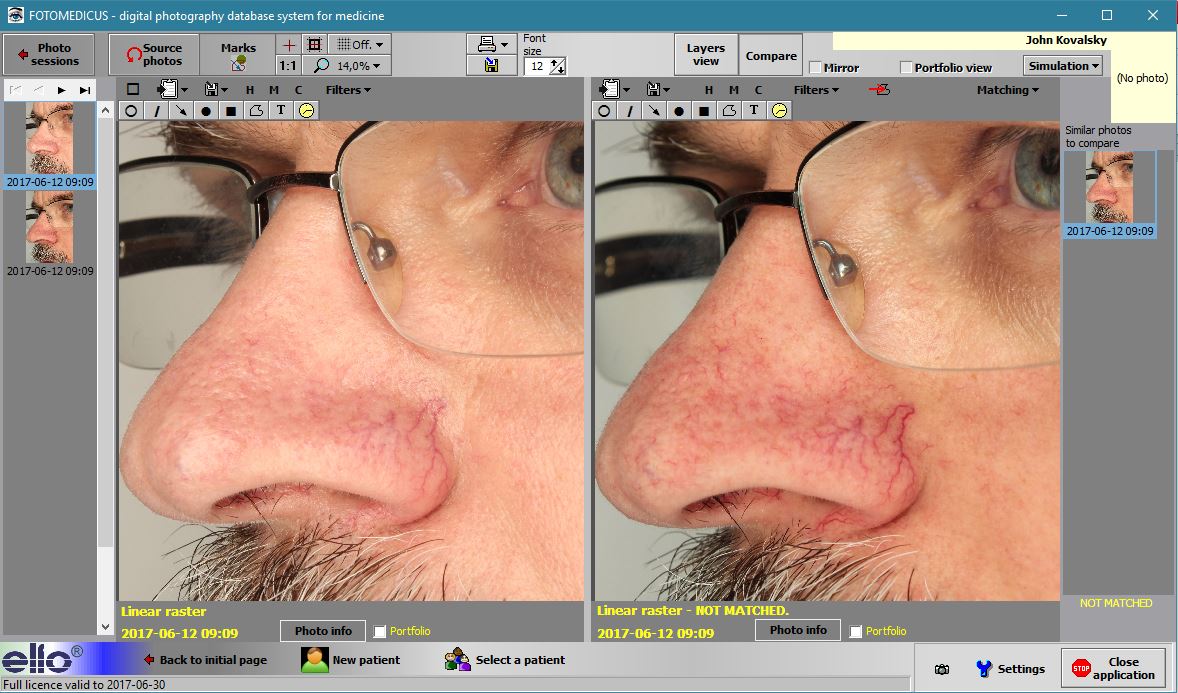Select the line tool in left photo toolbar

coord(156,110)
